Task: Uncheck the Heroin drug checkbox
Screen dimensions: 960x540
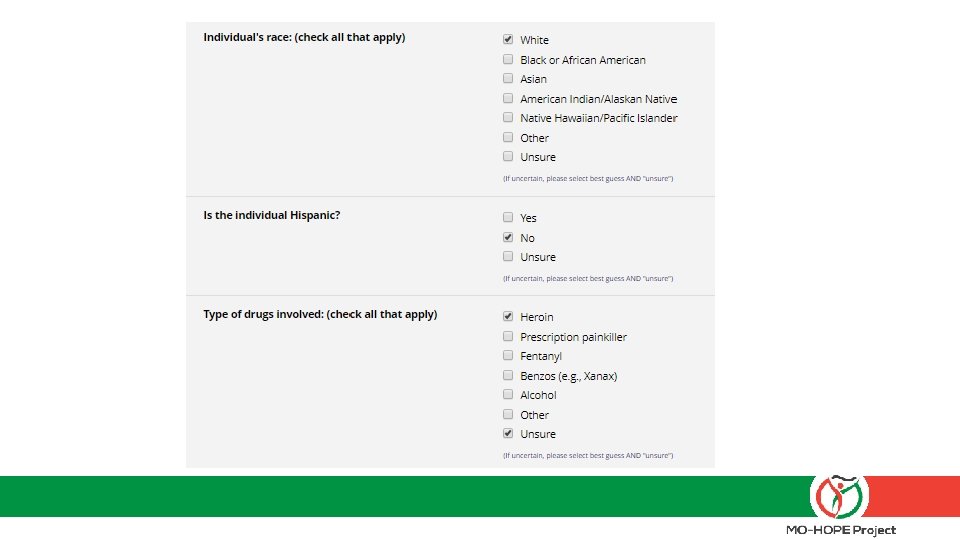Action: pyautogui.click(x=508, y=316)
